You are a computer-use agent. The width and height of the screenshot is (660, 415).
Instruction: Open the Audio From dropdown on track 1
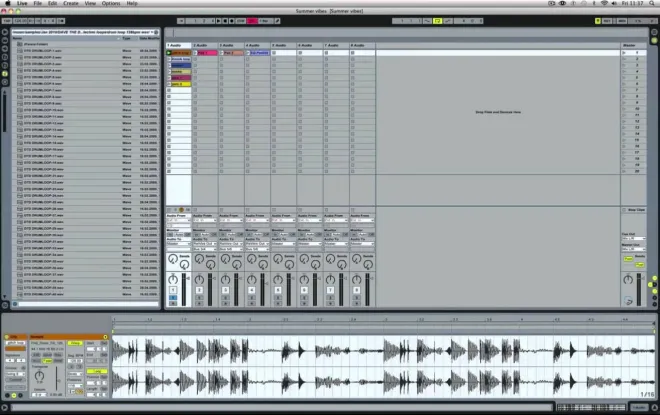pos(178,220)
